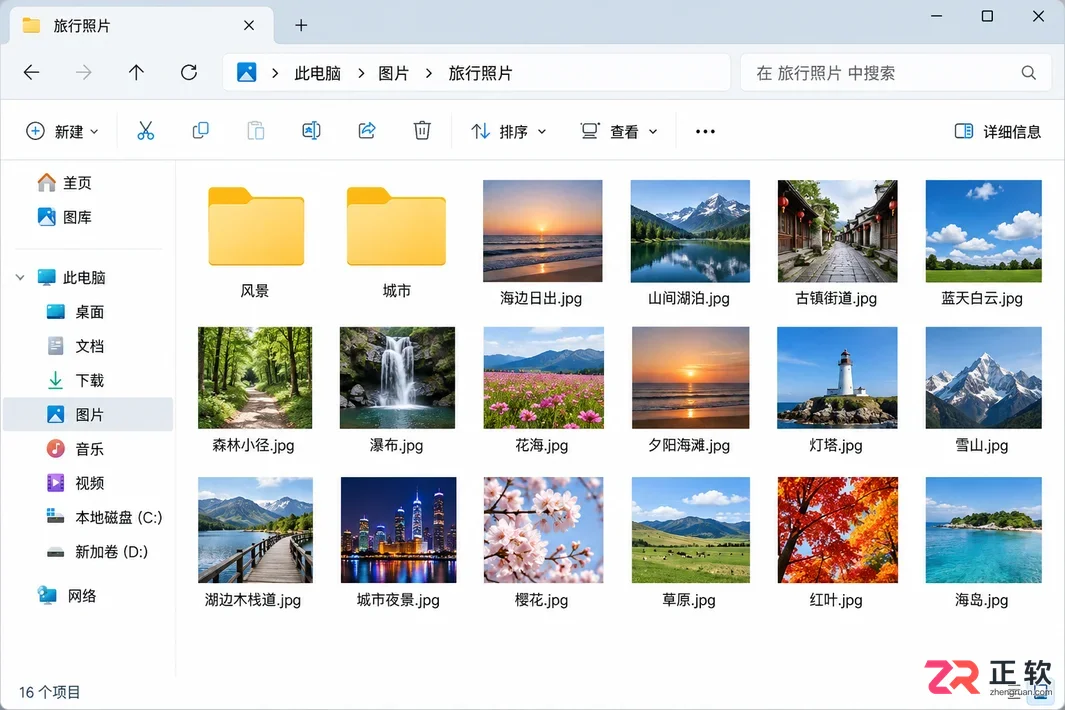Go back with the left arrow

click(x=31, y=73)
